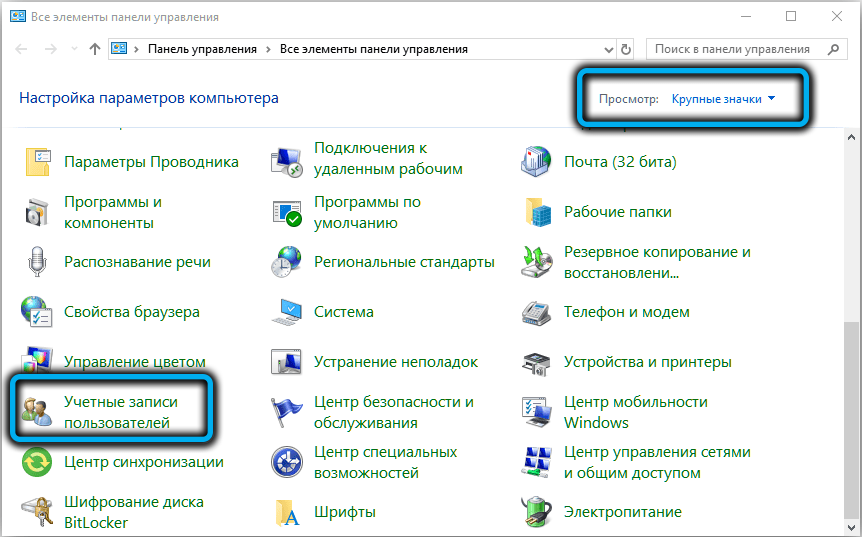The image size is (862, 537).
Task: Expand the chevron after Панель управления
Action: [x=268, y=49]
